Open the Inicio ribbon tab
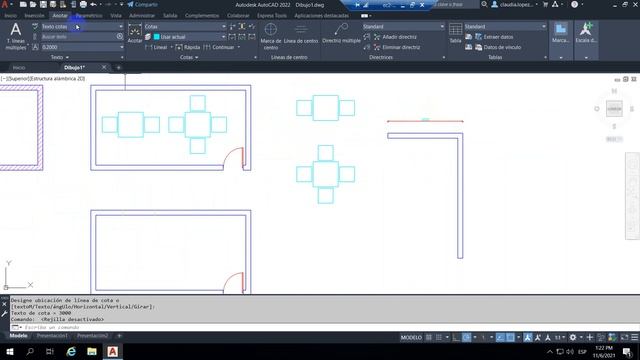The height and width of the screenshot is (360, 640). 11,16
